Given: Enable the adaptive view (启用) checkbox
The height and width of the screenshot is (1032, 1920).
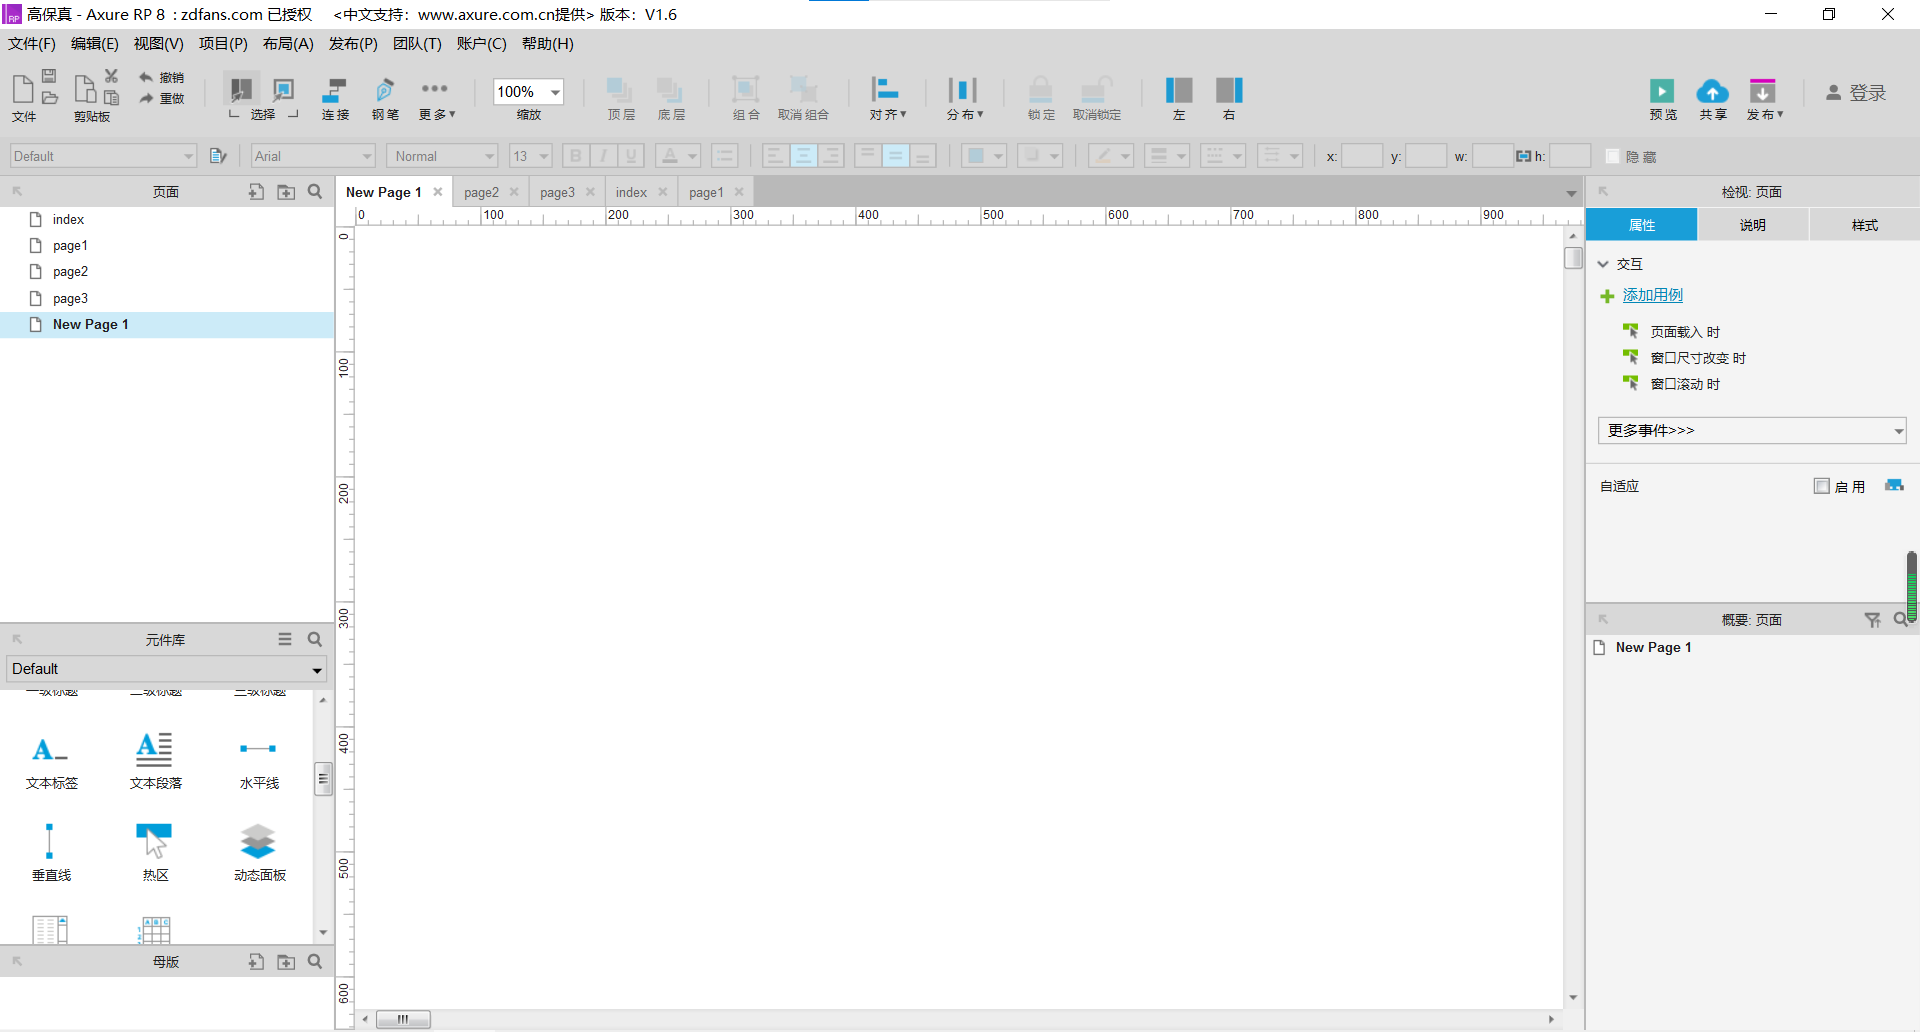Looking at the screenshot, I should 1822,486.
